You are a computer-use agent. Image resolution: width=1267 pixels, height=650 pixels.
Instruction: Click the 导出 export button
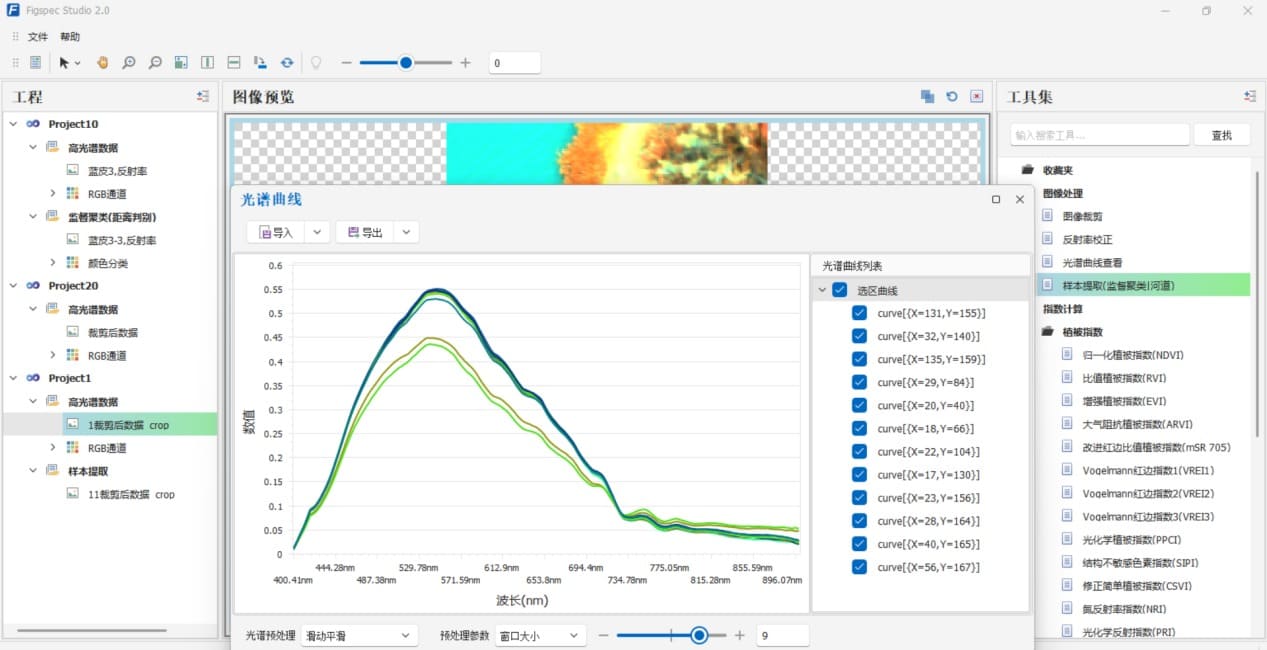pos(365,232)
